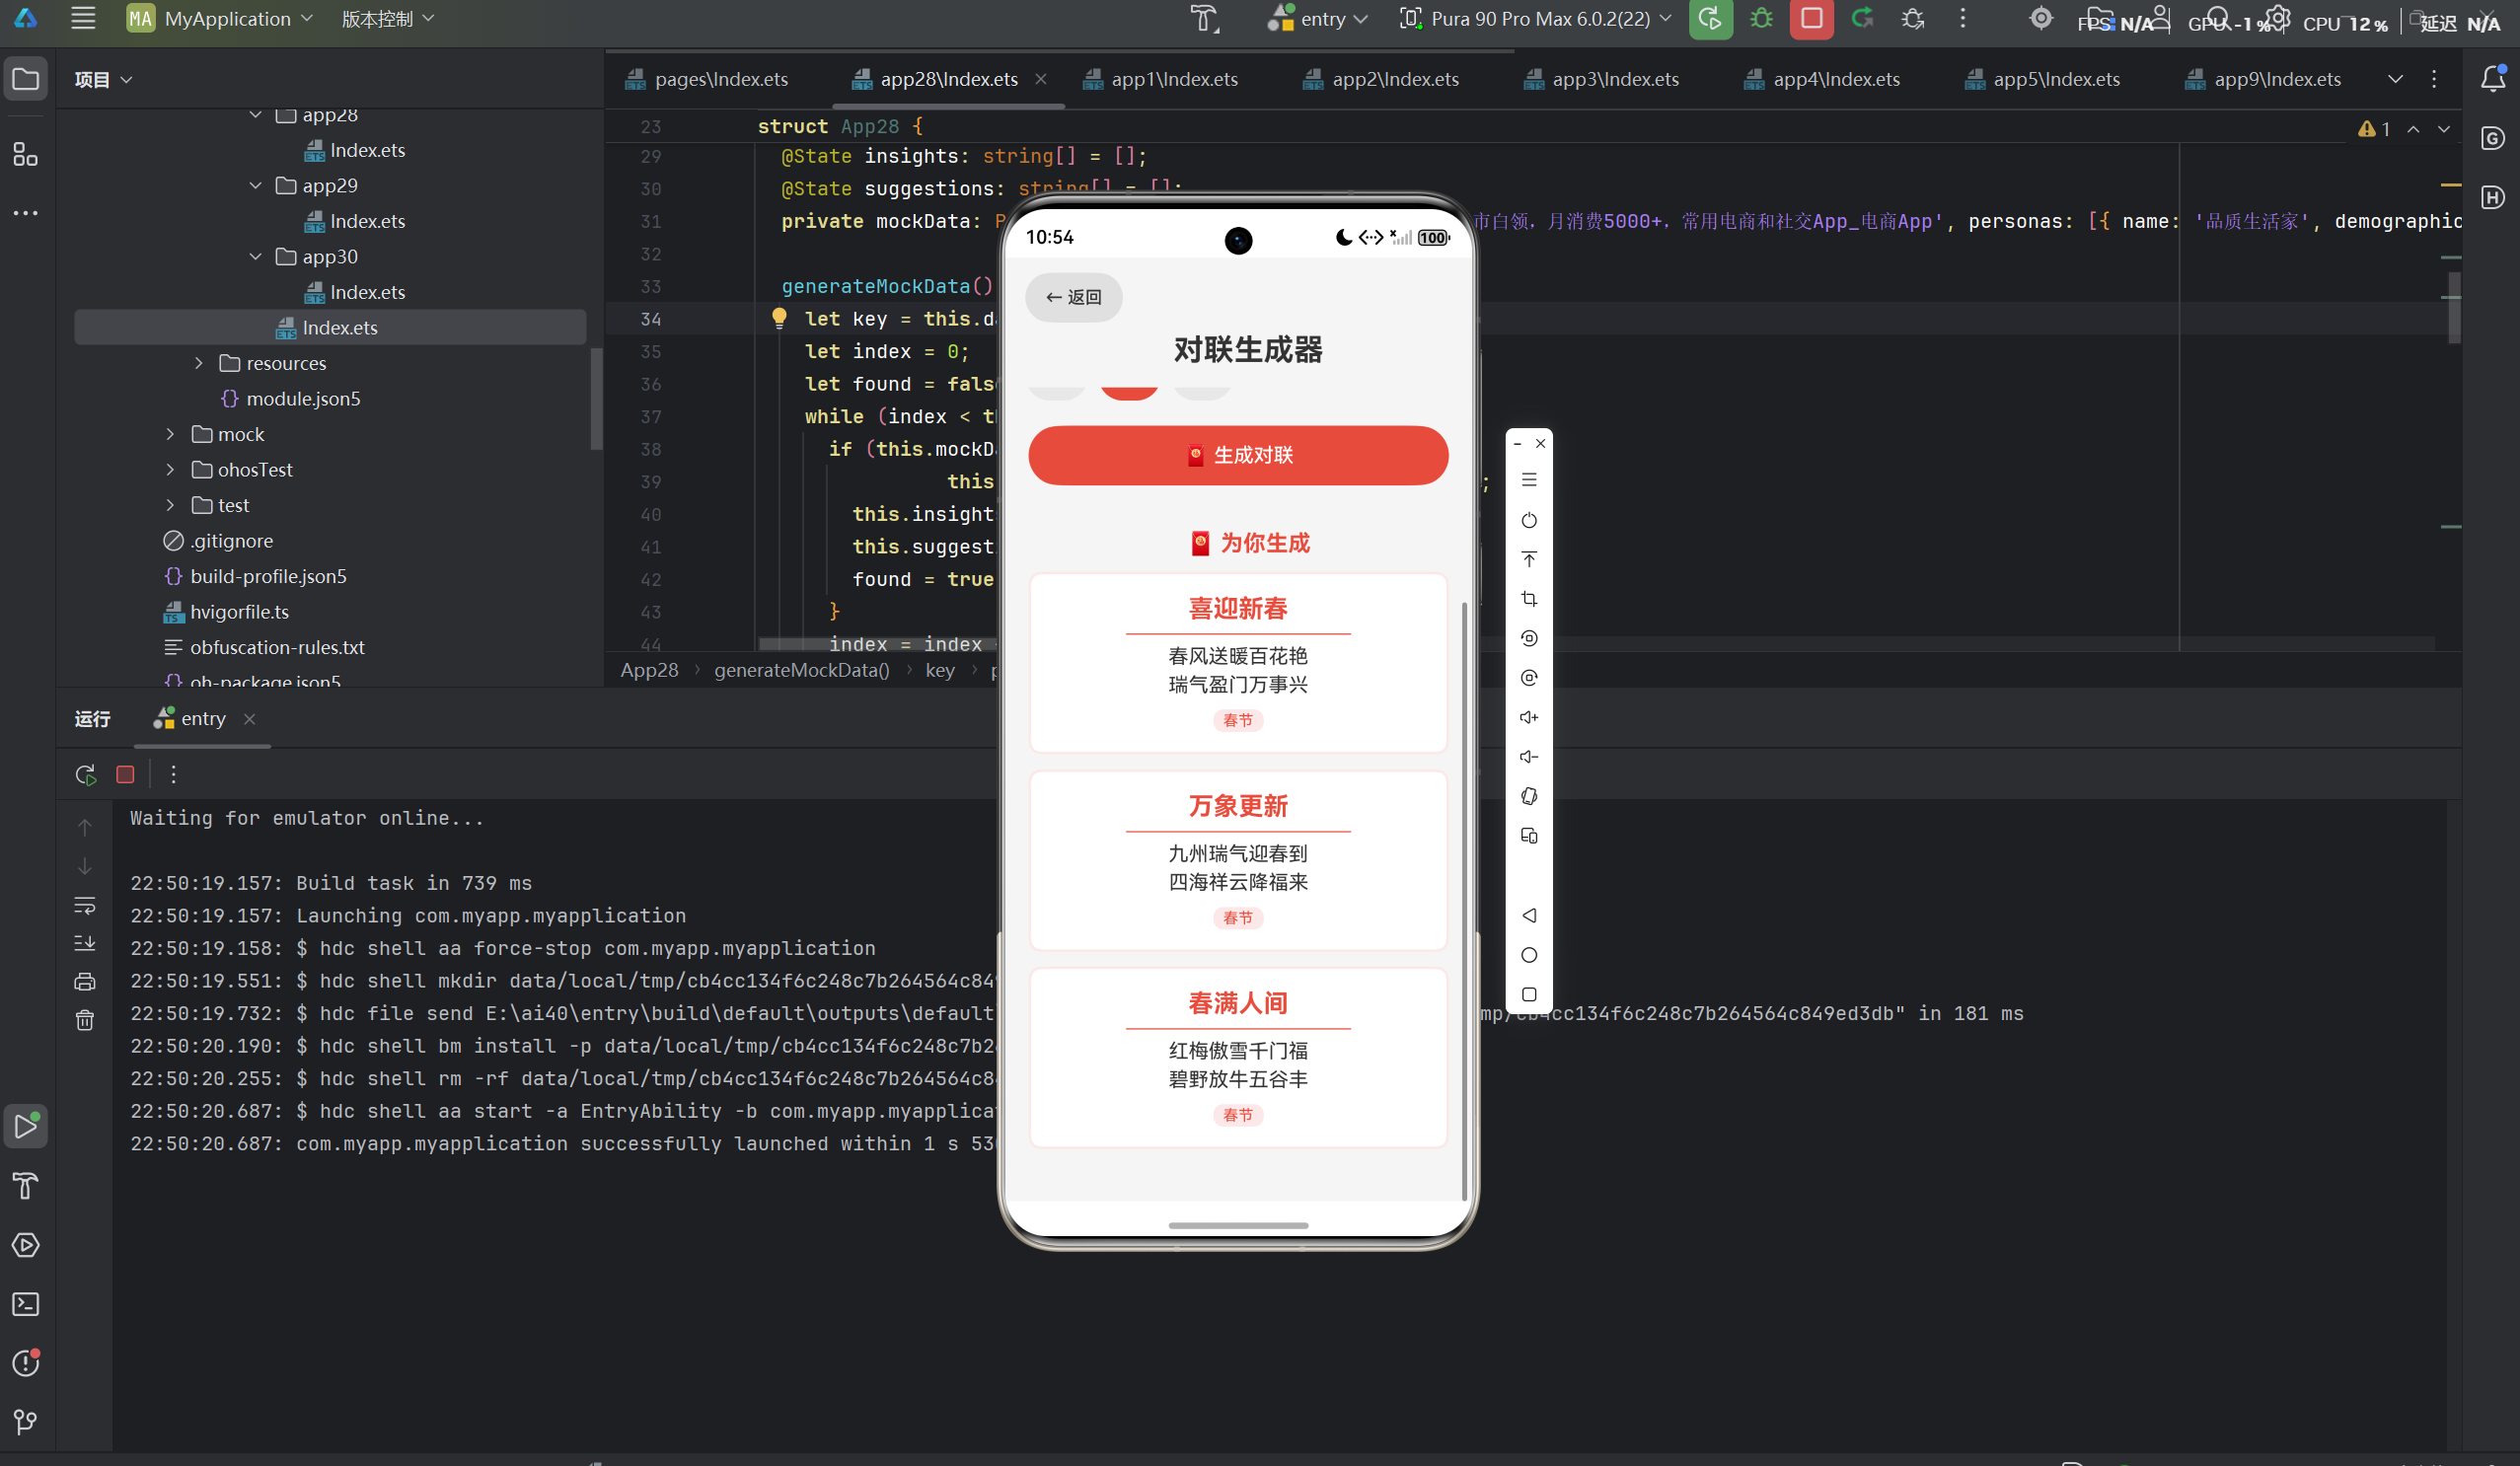This screenshot has width=2520, height=1466.
Task: Start debugging with the bug icon
Action: (x=1761, y=19)
